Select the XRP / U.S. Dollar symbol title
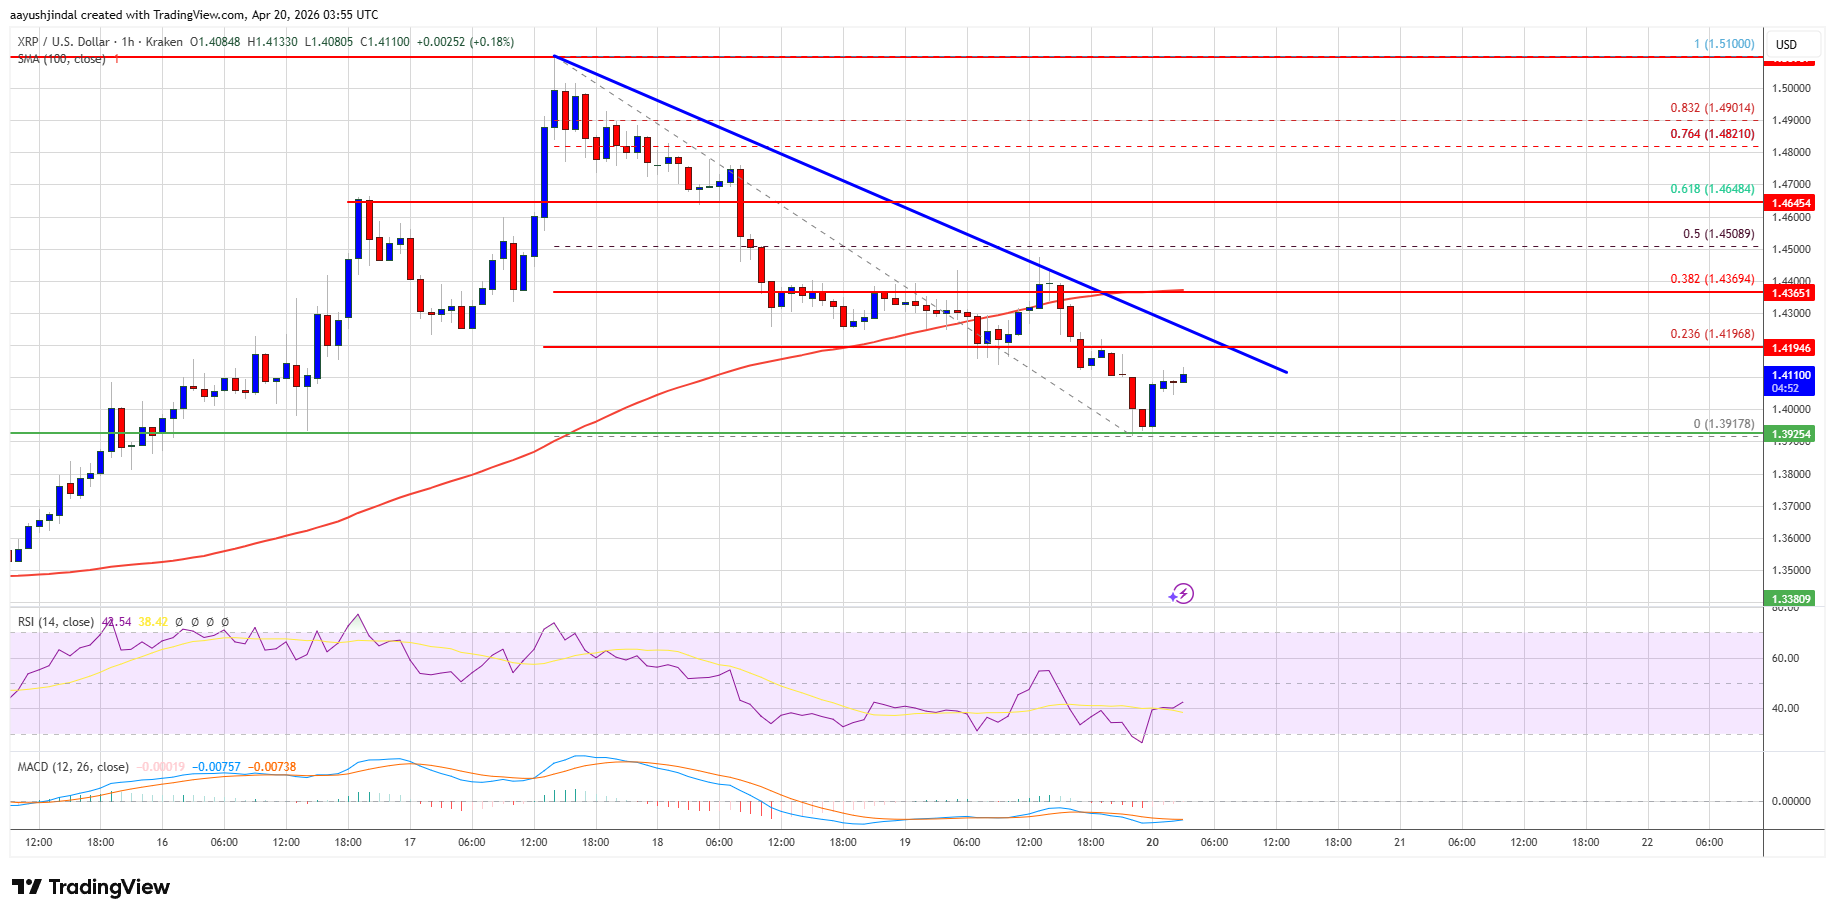 (64, 42)
